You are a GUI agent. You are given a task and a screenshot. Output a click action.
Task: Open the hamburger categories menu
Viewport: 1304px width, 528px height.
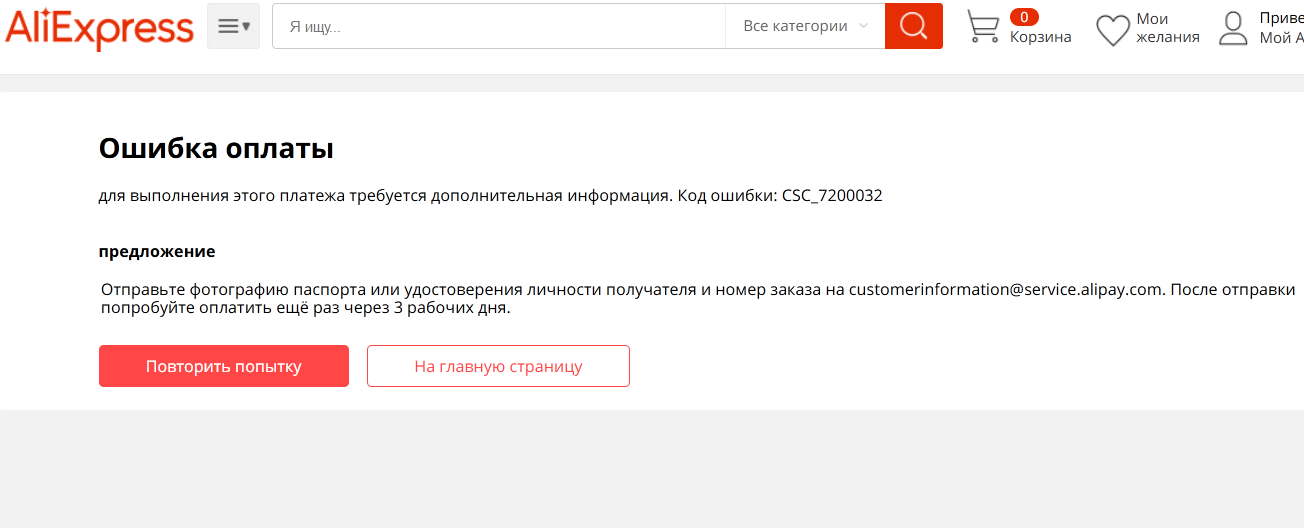233,26
